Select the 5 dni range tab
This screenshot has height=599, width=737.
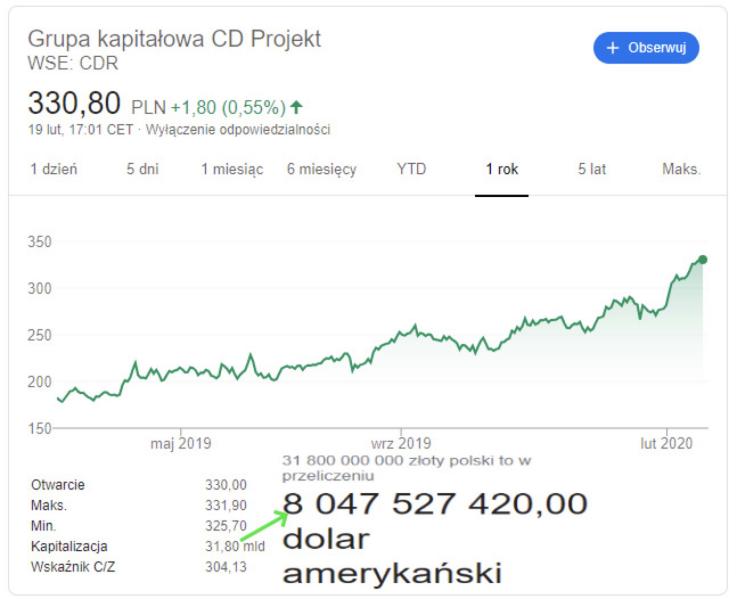(142, 169)
